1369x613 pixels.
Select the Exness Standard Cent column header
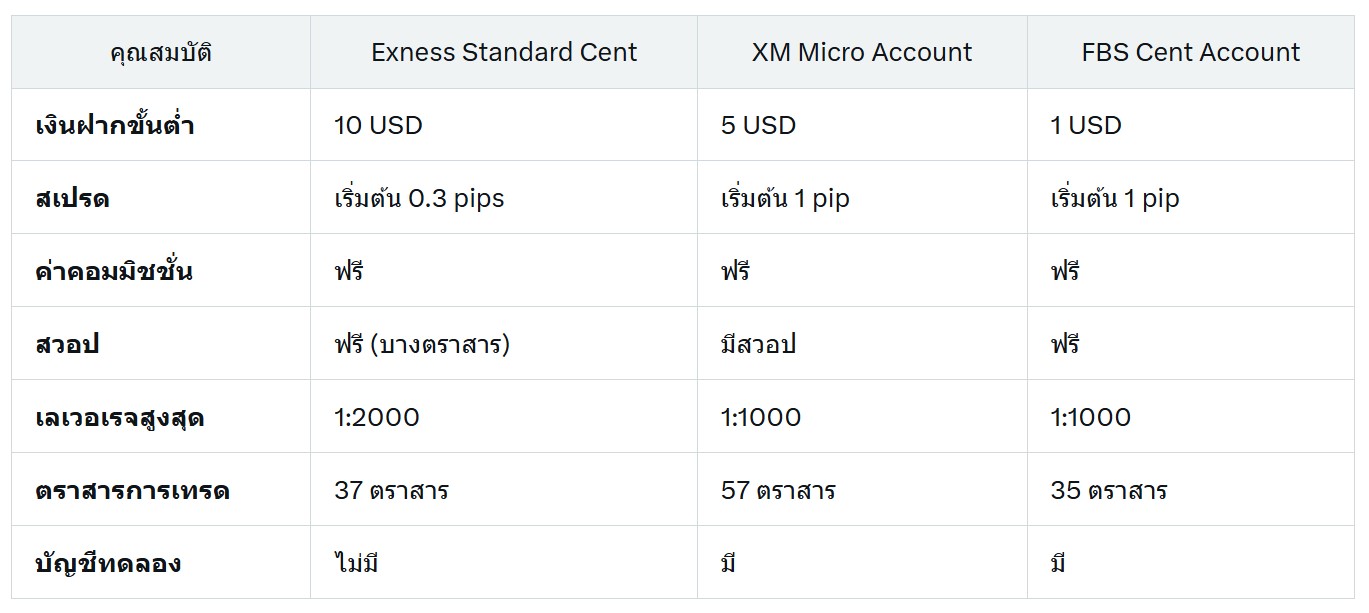pyautogui.click(x=504, y=52)
